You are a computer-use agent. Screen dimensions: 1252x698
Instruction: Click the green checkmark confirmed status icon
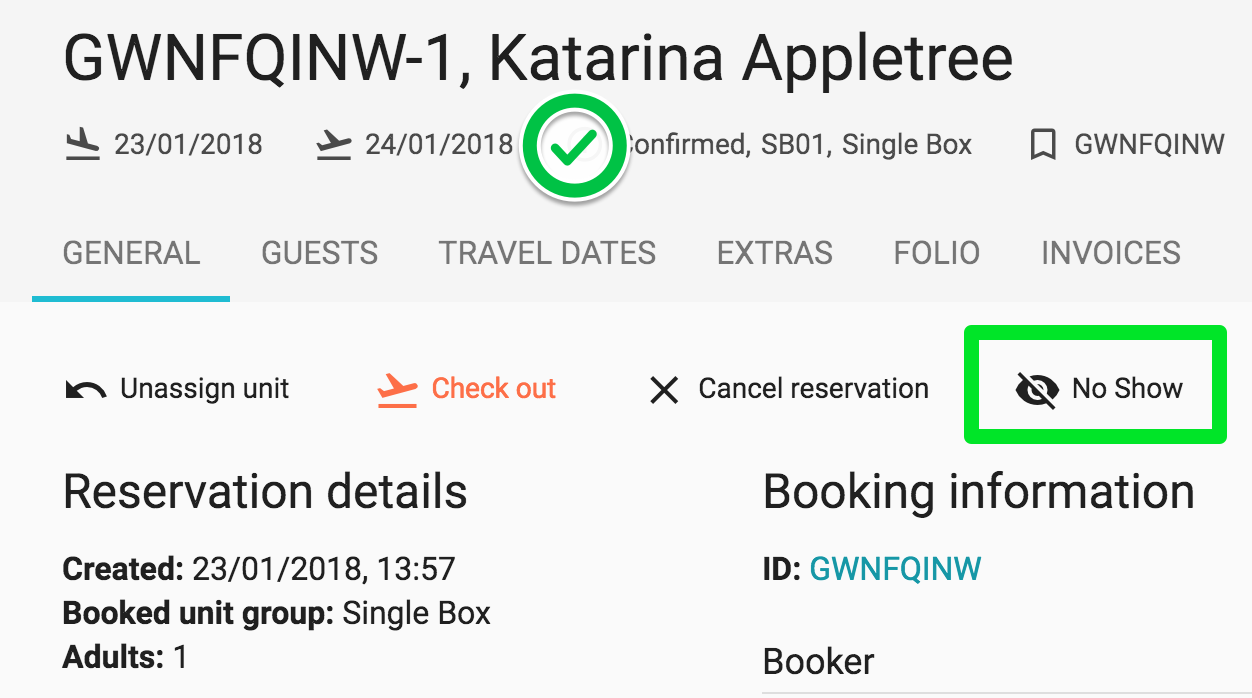coord(574,147)
